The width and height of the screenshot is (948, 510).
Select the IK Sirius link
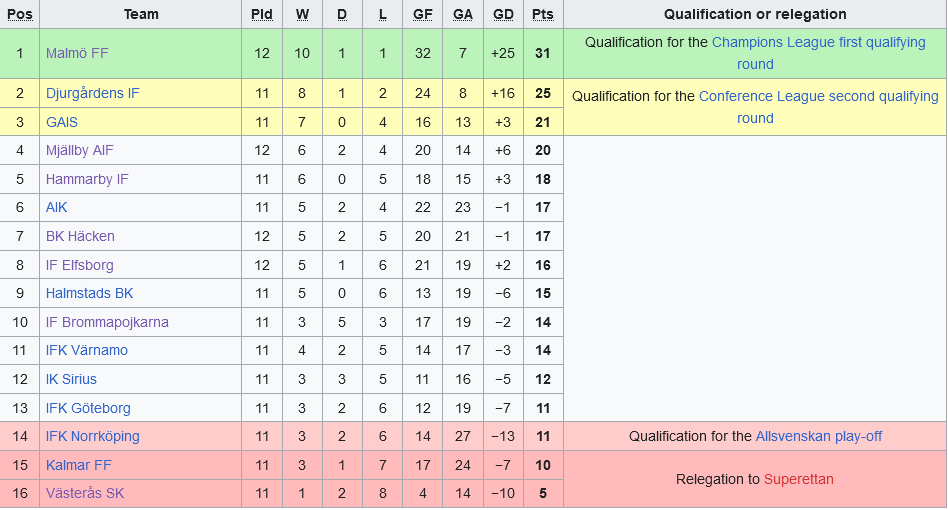[71, 379]
